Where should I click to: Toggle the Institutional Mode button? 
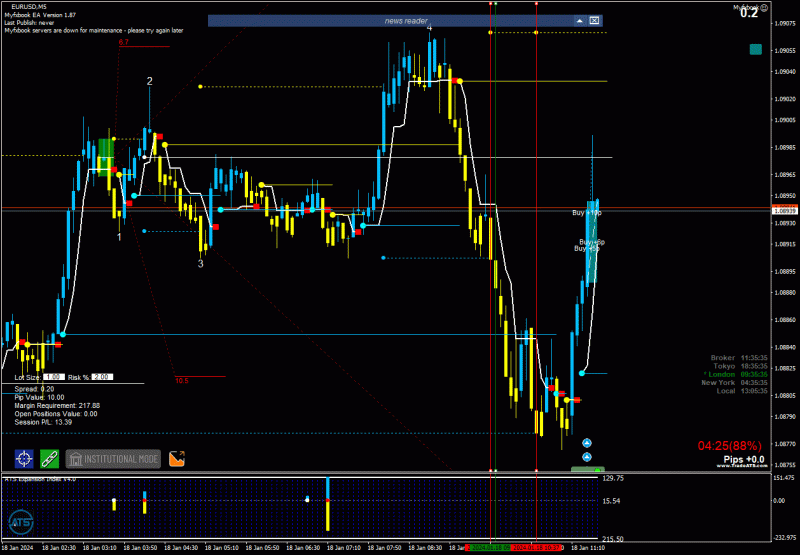click(x=113, y=459)
